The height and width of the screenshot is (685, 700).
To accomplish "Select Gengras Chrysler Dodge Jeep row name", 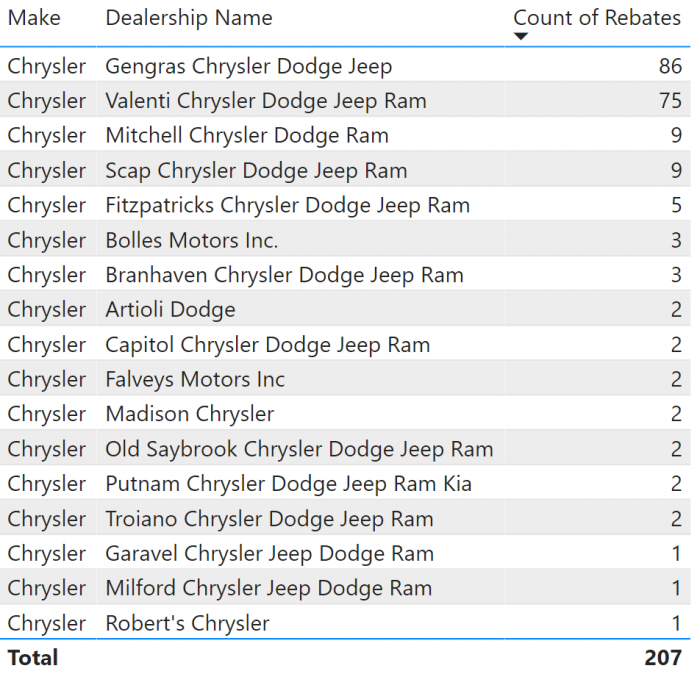I will [249, 66].
